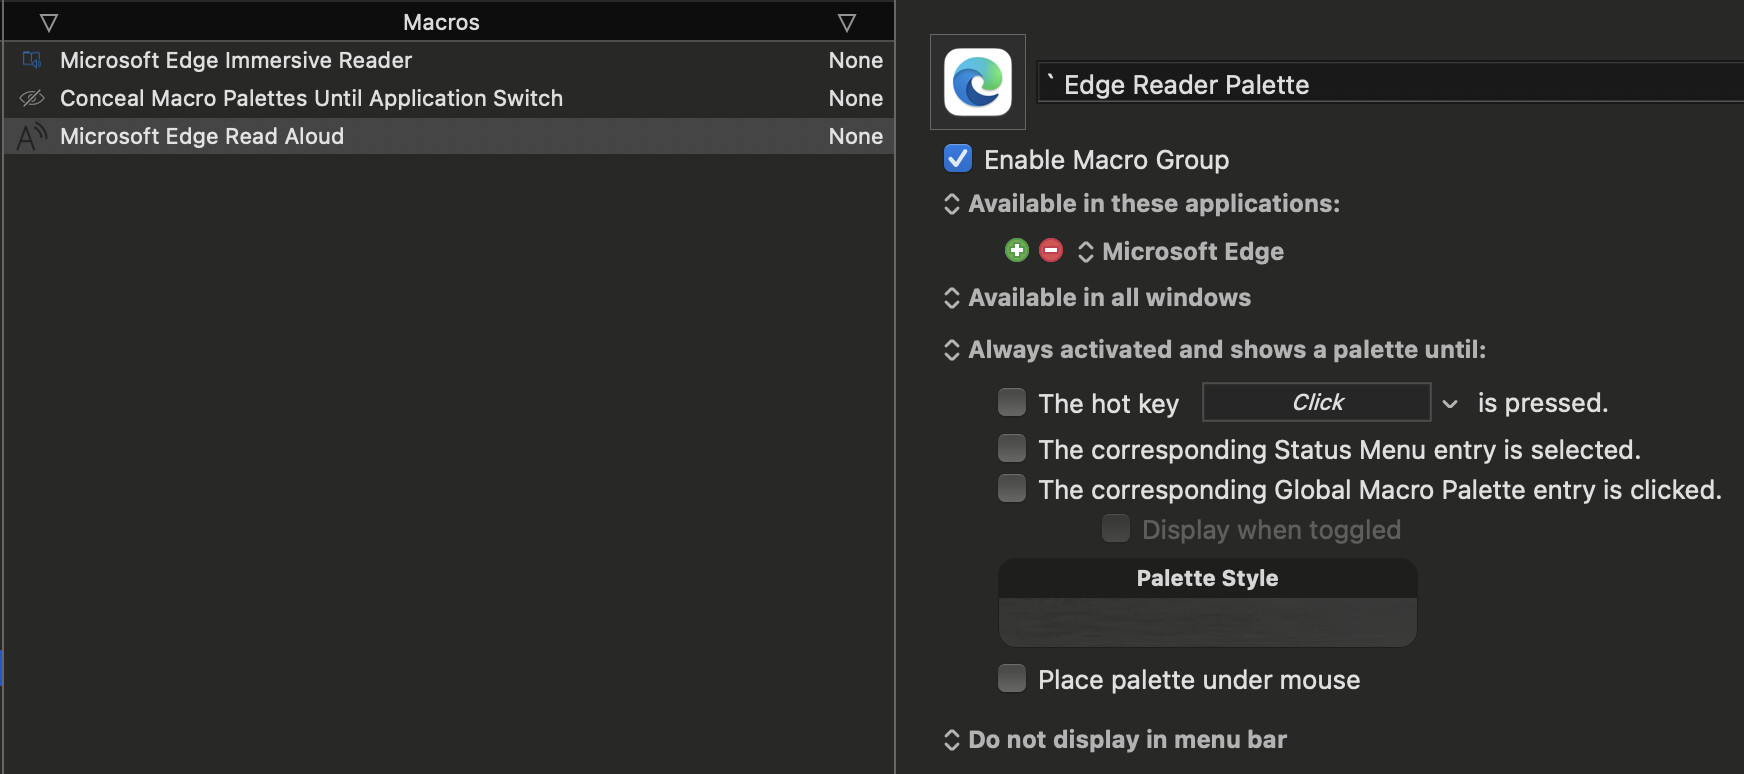Check Display when toggled
The image size is (1744, 774).
click(1116, 528)
